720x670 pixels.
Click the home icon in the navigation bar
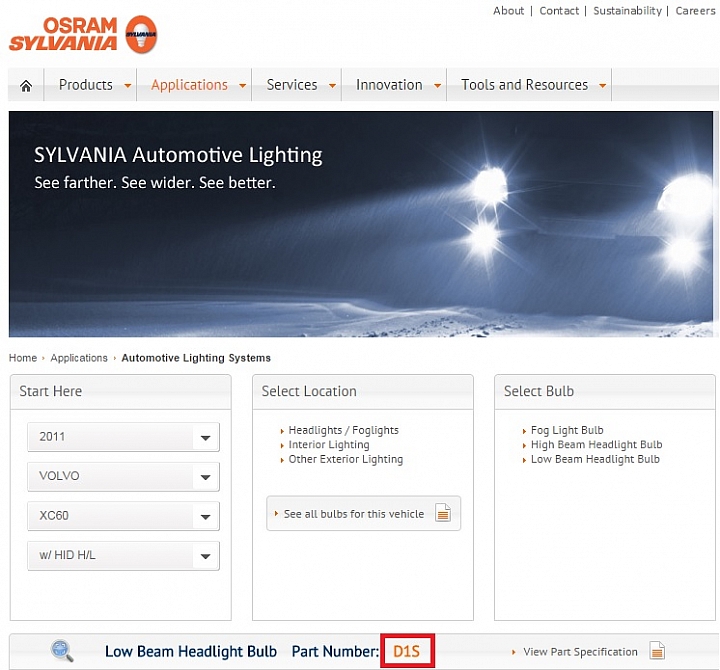coord(26,85)
